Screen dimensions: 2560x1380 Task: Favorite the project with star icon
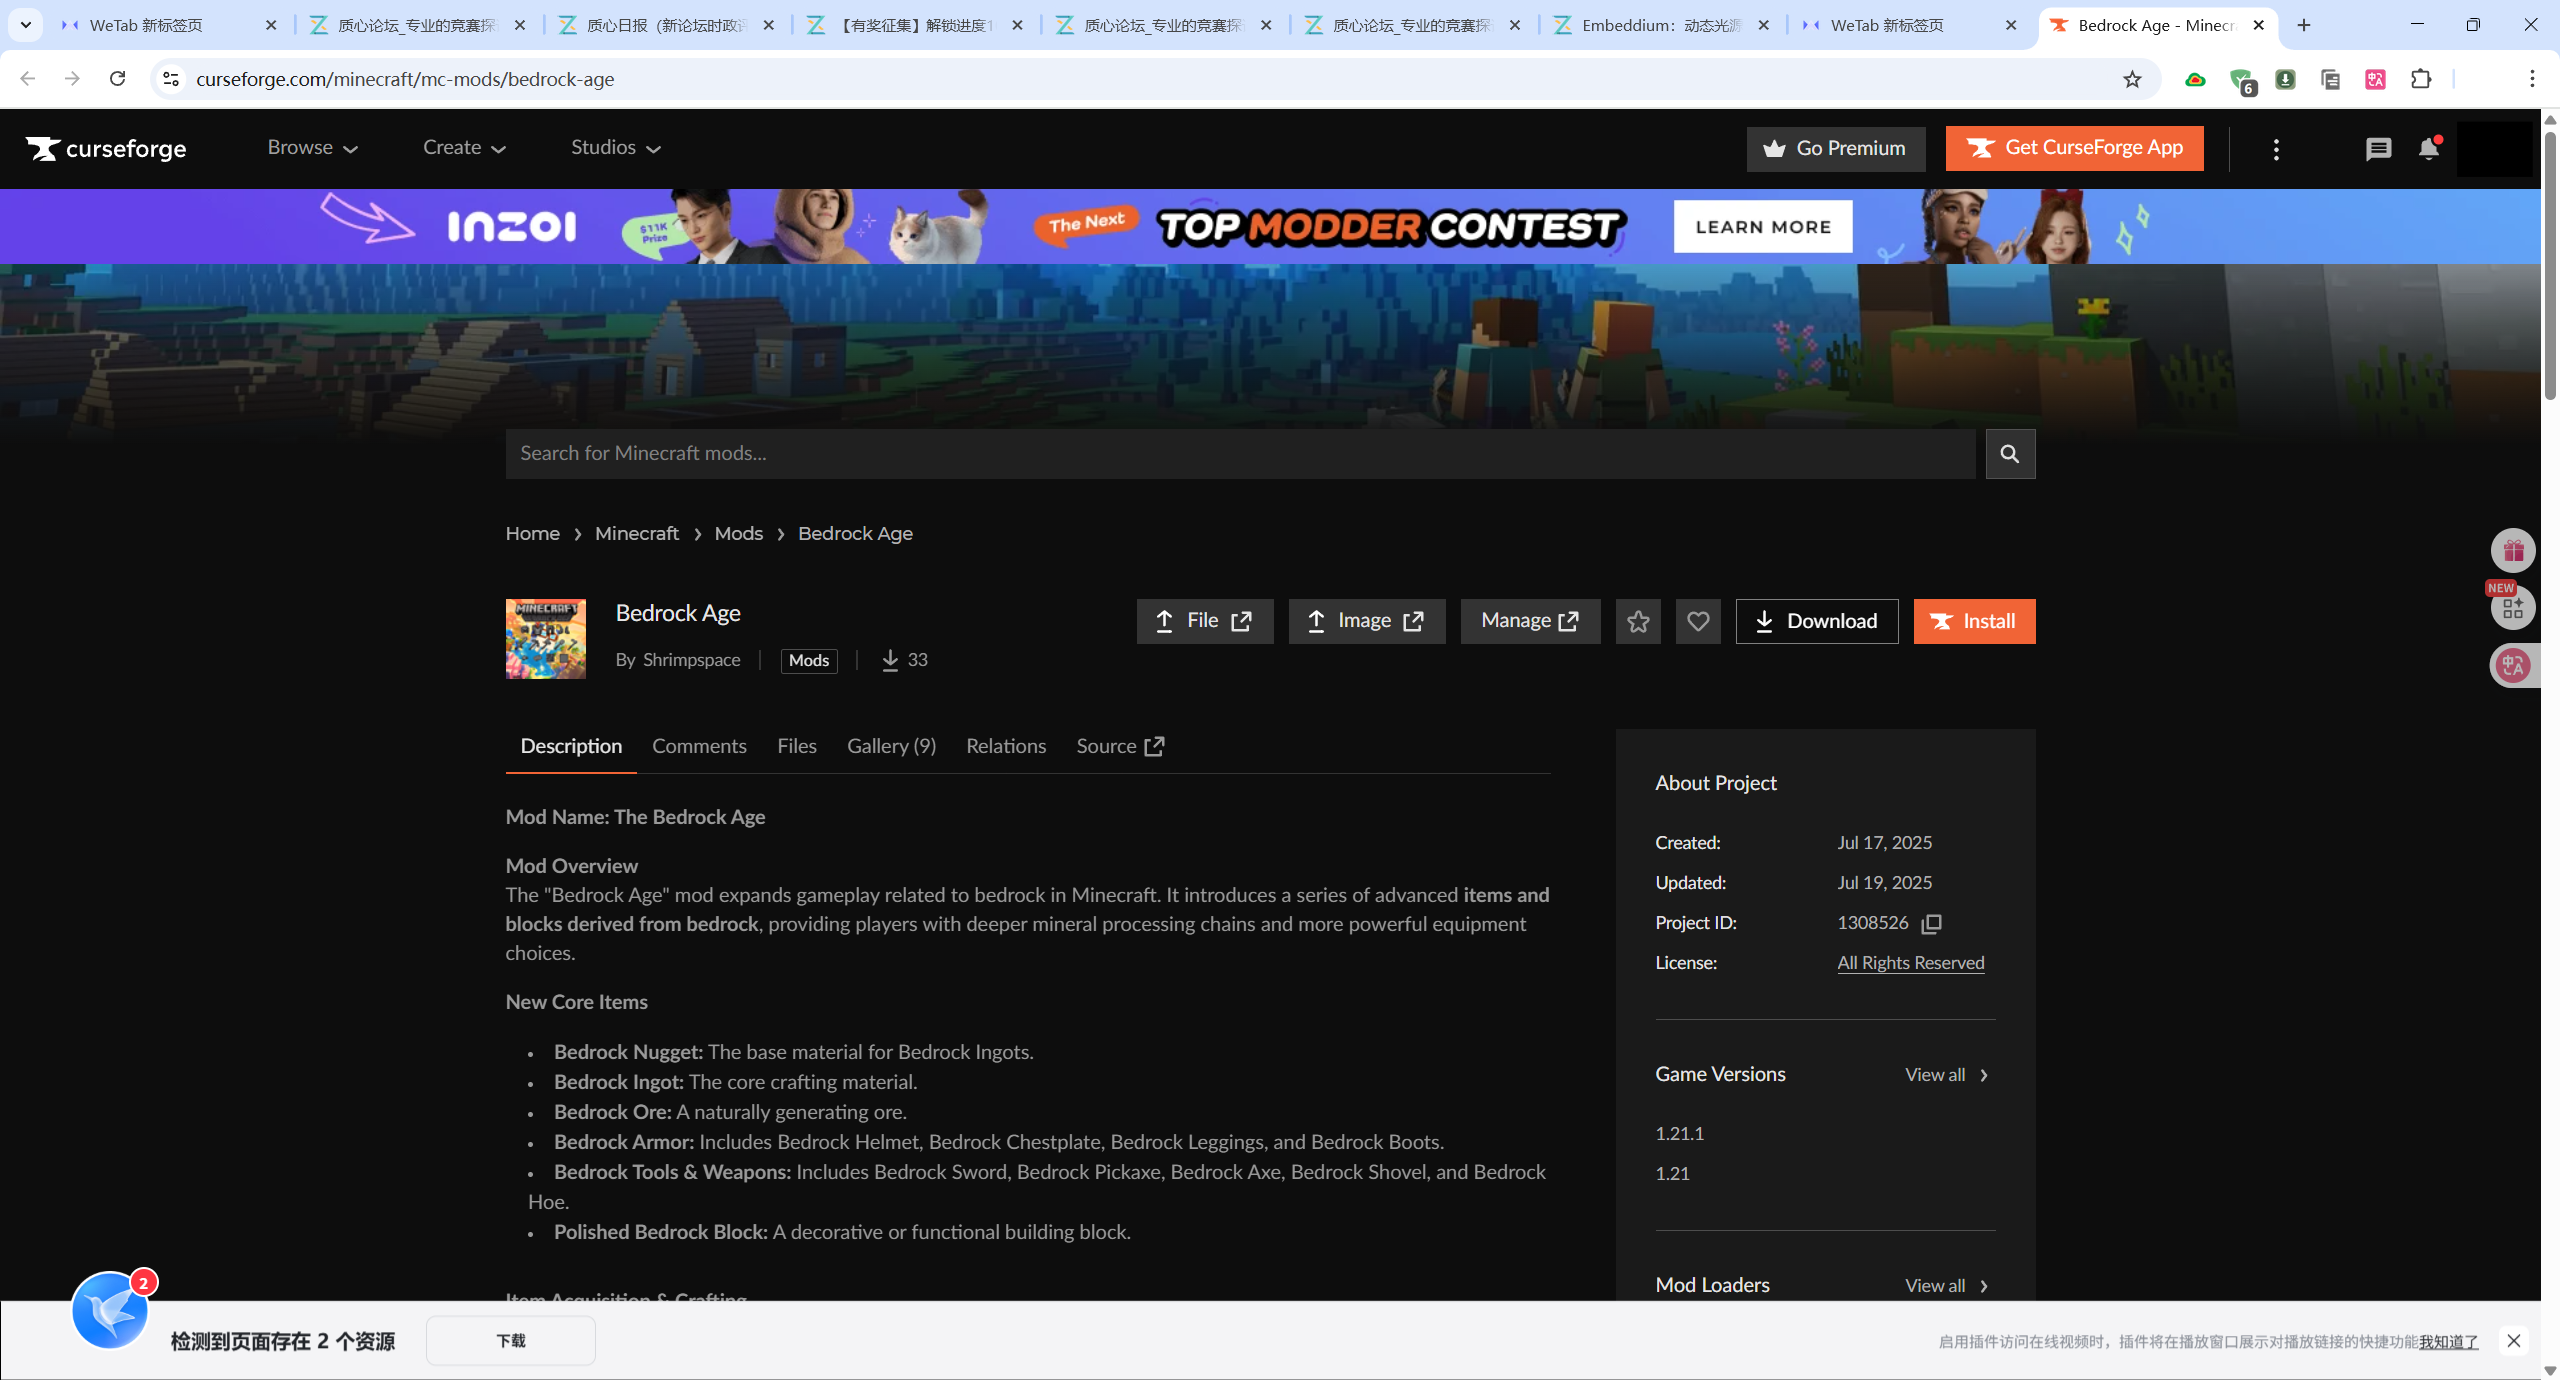pyautogui.click(x=1638, y=622)
